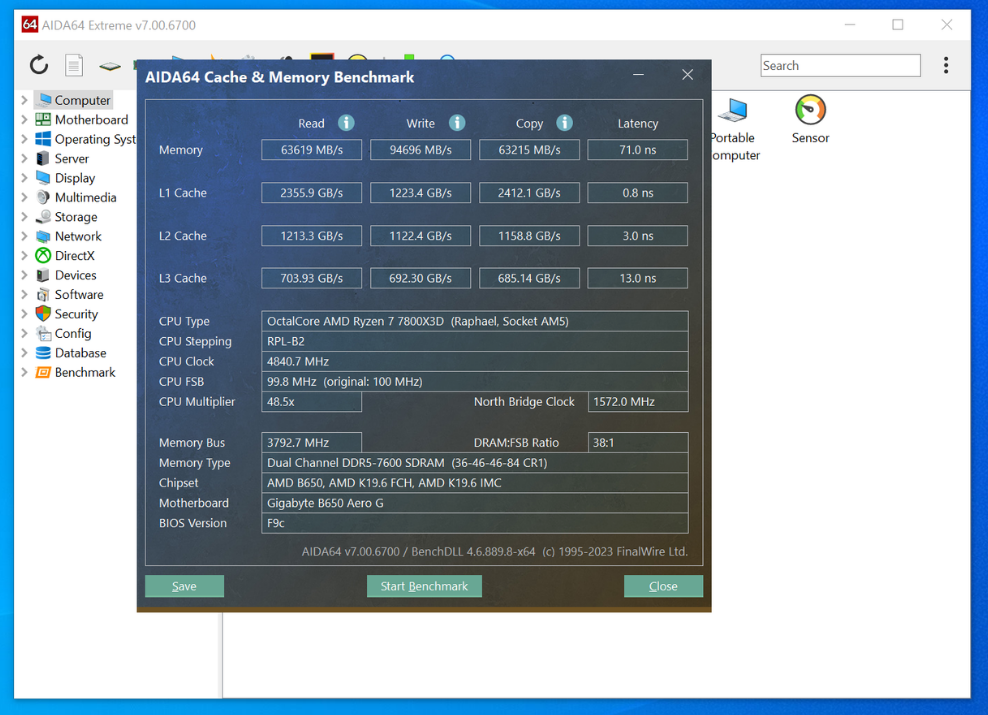988x715 pixels.
Task: Expand the Storage tree node
Action: [24, 217]
